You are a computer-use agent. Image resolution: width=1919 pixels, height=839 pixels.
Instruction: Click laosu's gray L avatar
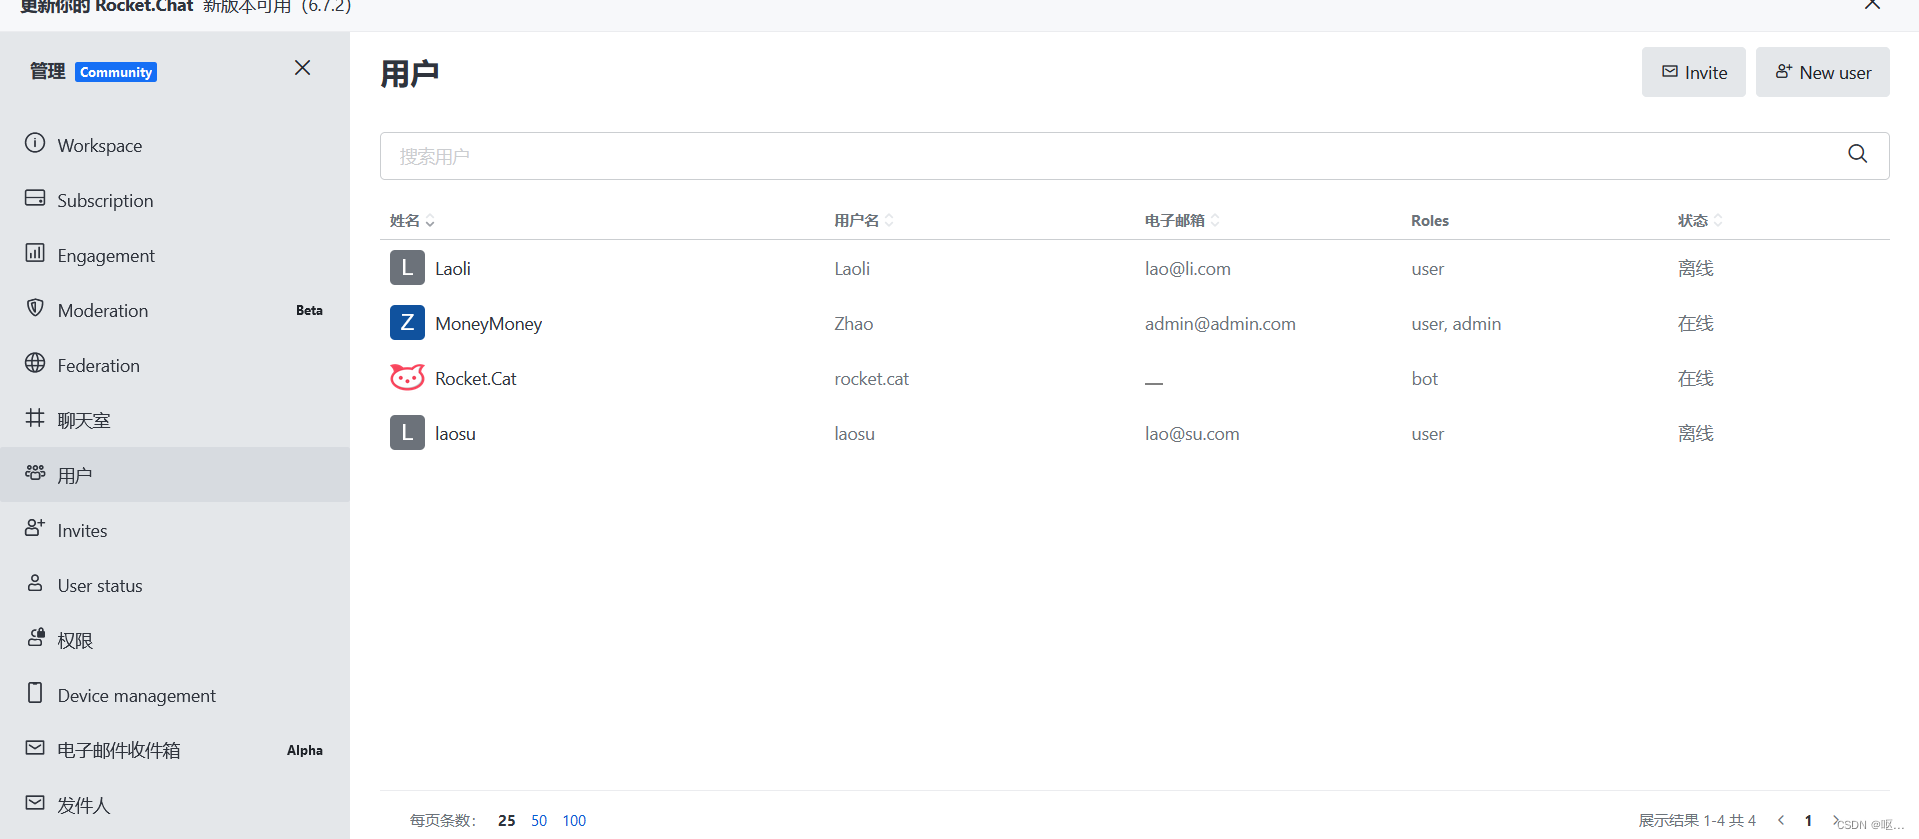[407, 433]
